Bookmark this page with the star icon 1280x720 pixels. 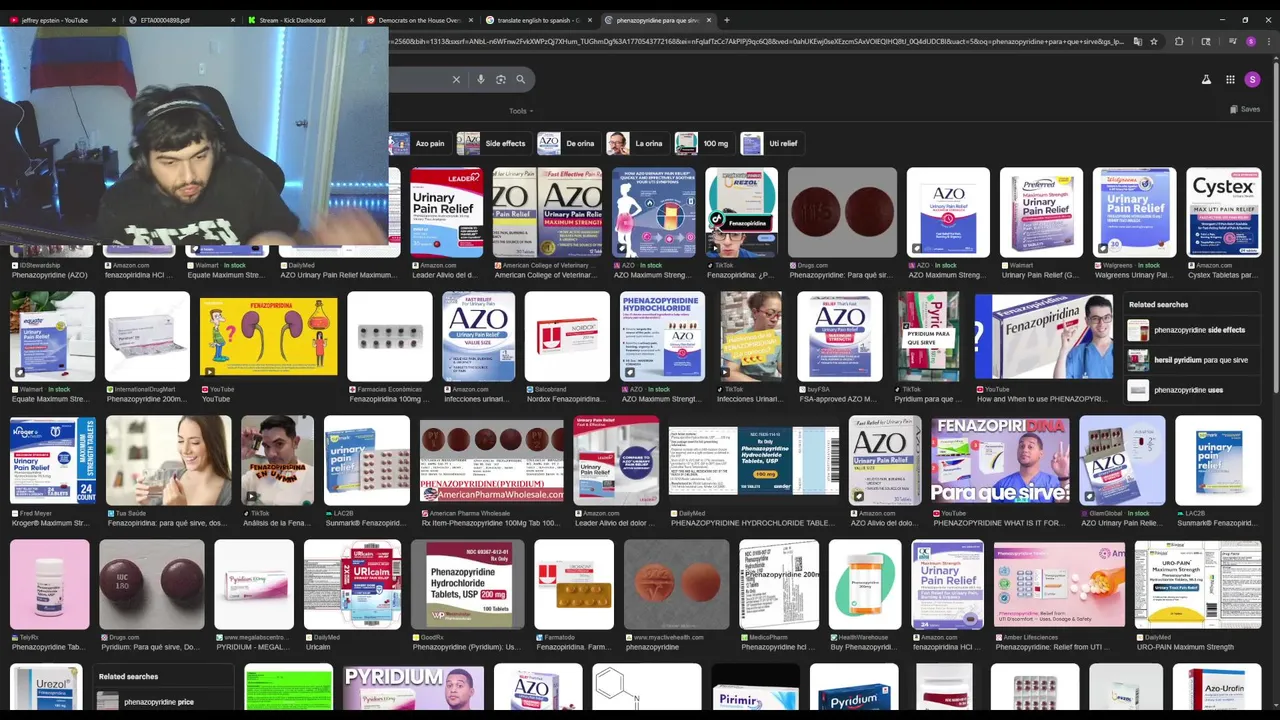1153,42
